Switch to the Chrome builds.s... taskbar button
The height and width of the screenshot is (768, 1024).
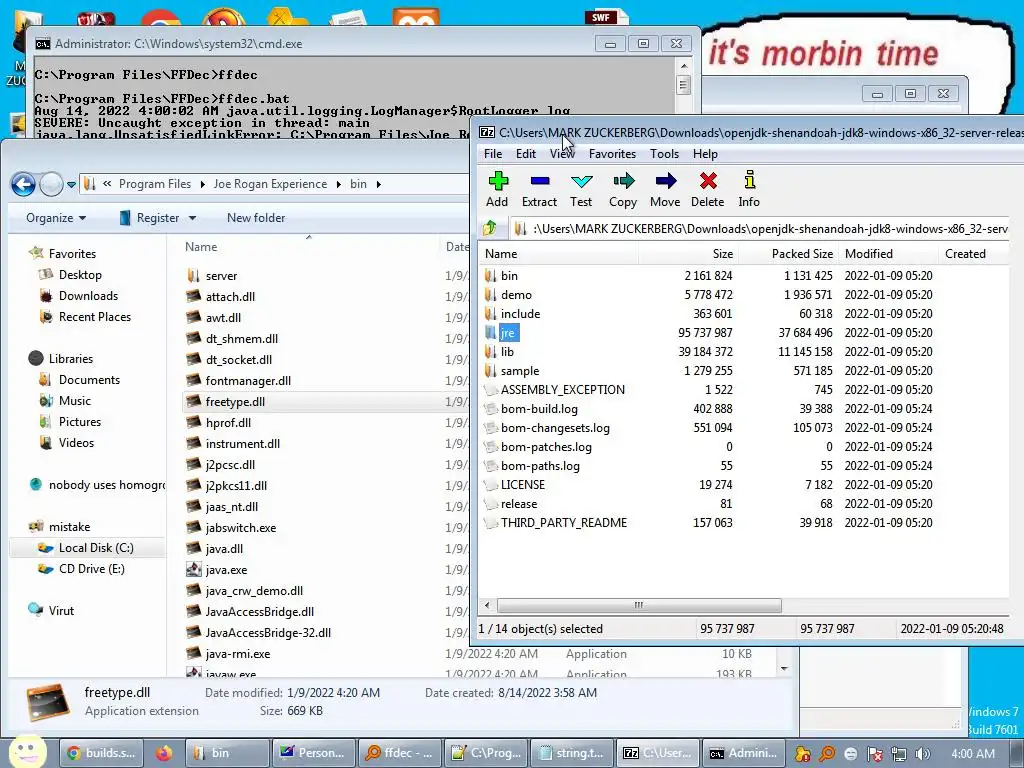100,753
